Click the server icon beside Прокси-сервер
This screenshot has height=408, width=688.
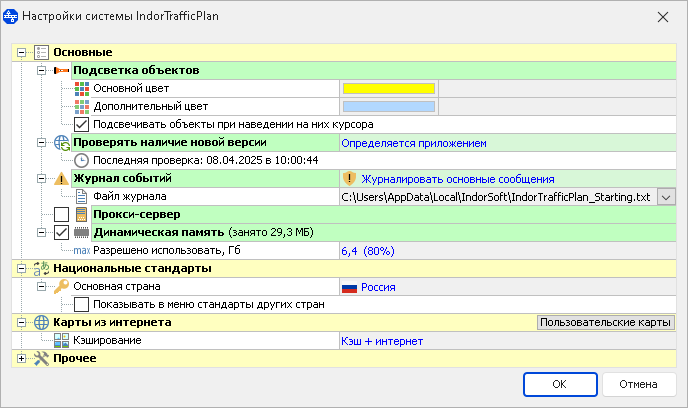coord(81,215)
